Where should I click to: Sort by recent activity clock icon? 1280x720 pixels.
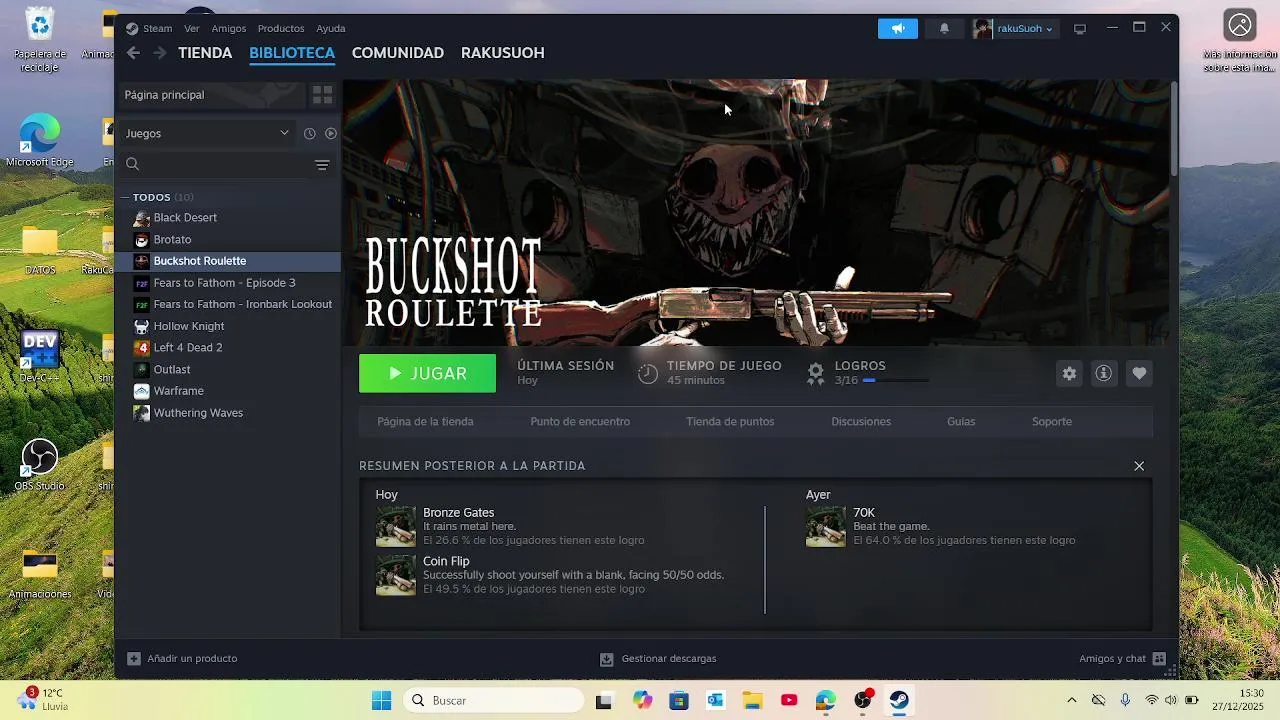click(x=310, y=133)
